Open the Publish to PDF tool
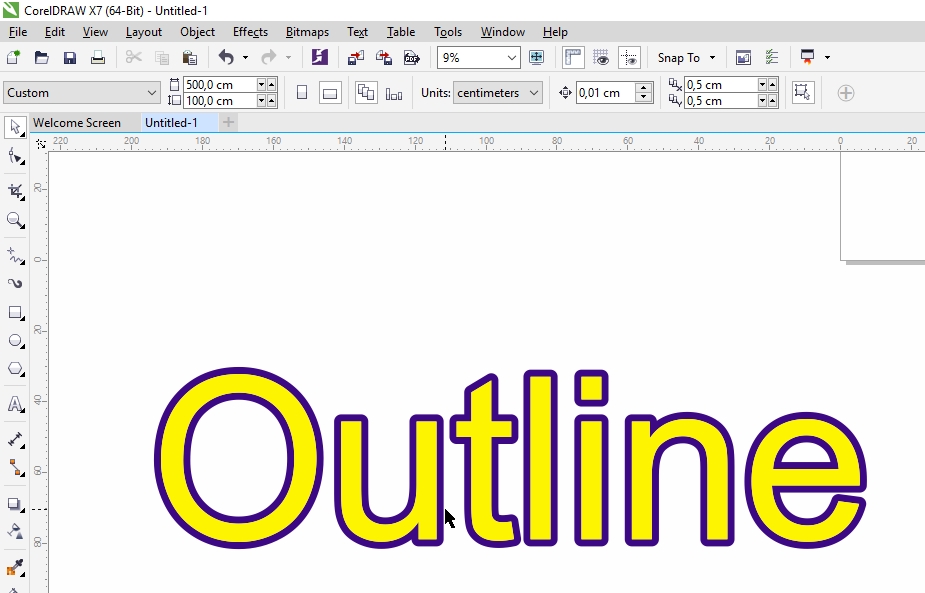 point(412,57)
